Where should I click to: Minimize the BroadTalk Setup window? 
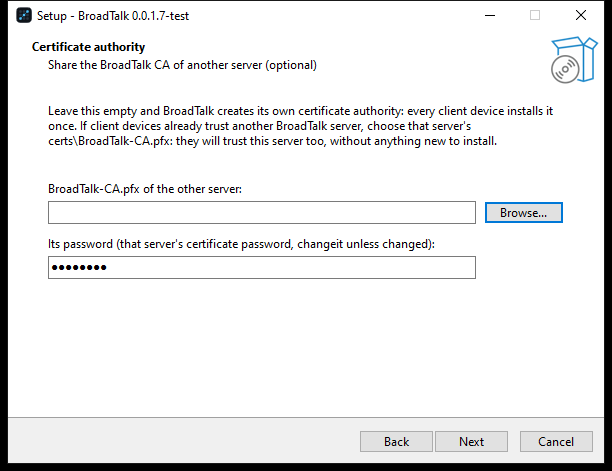click(x=490, y=16)
